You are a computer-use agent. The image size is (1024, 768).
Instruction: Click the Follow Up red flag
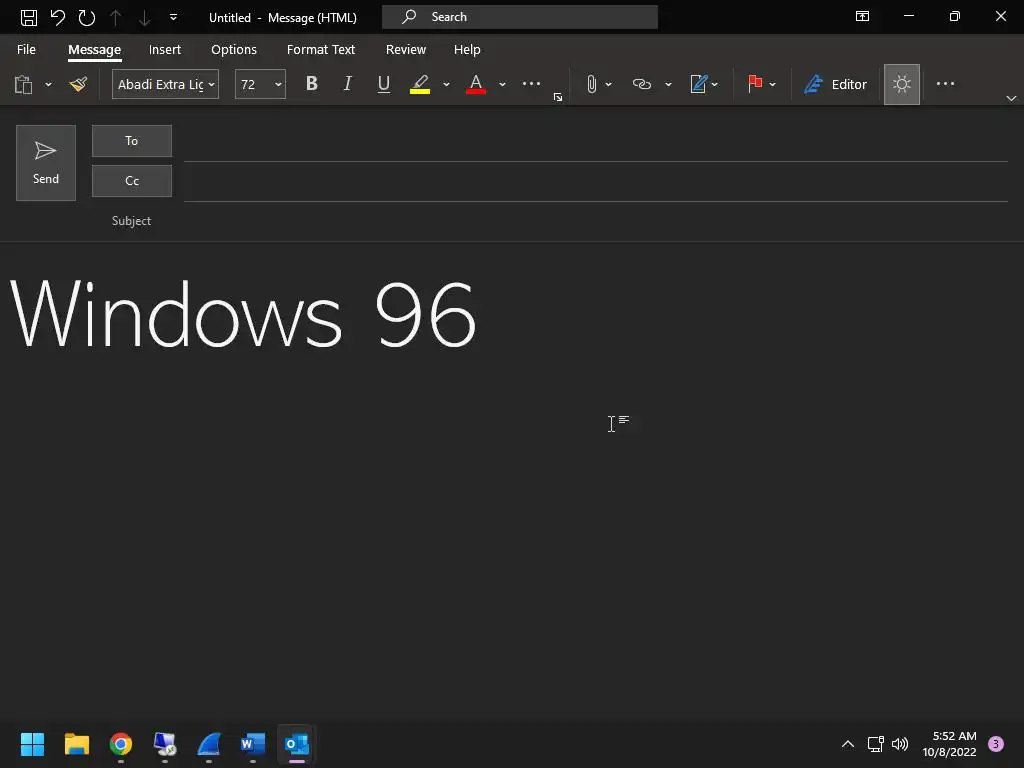[755, 84]
